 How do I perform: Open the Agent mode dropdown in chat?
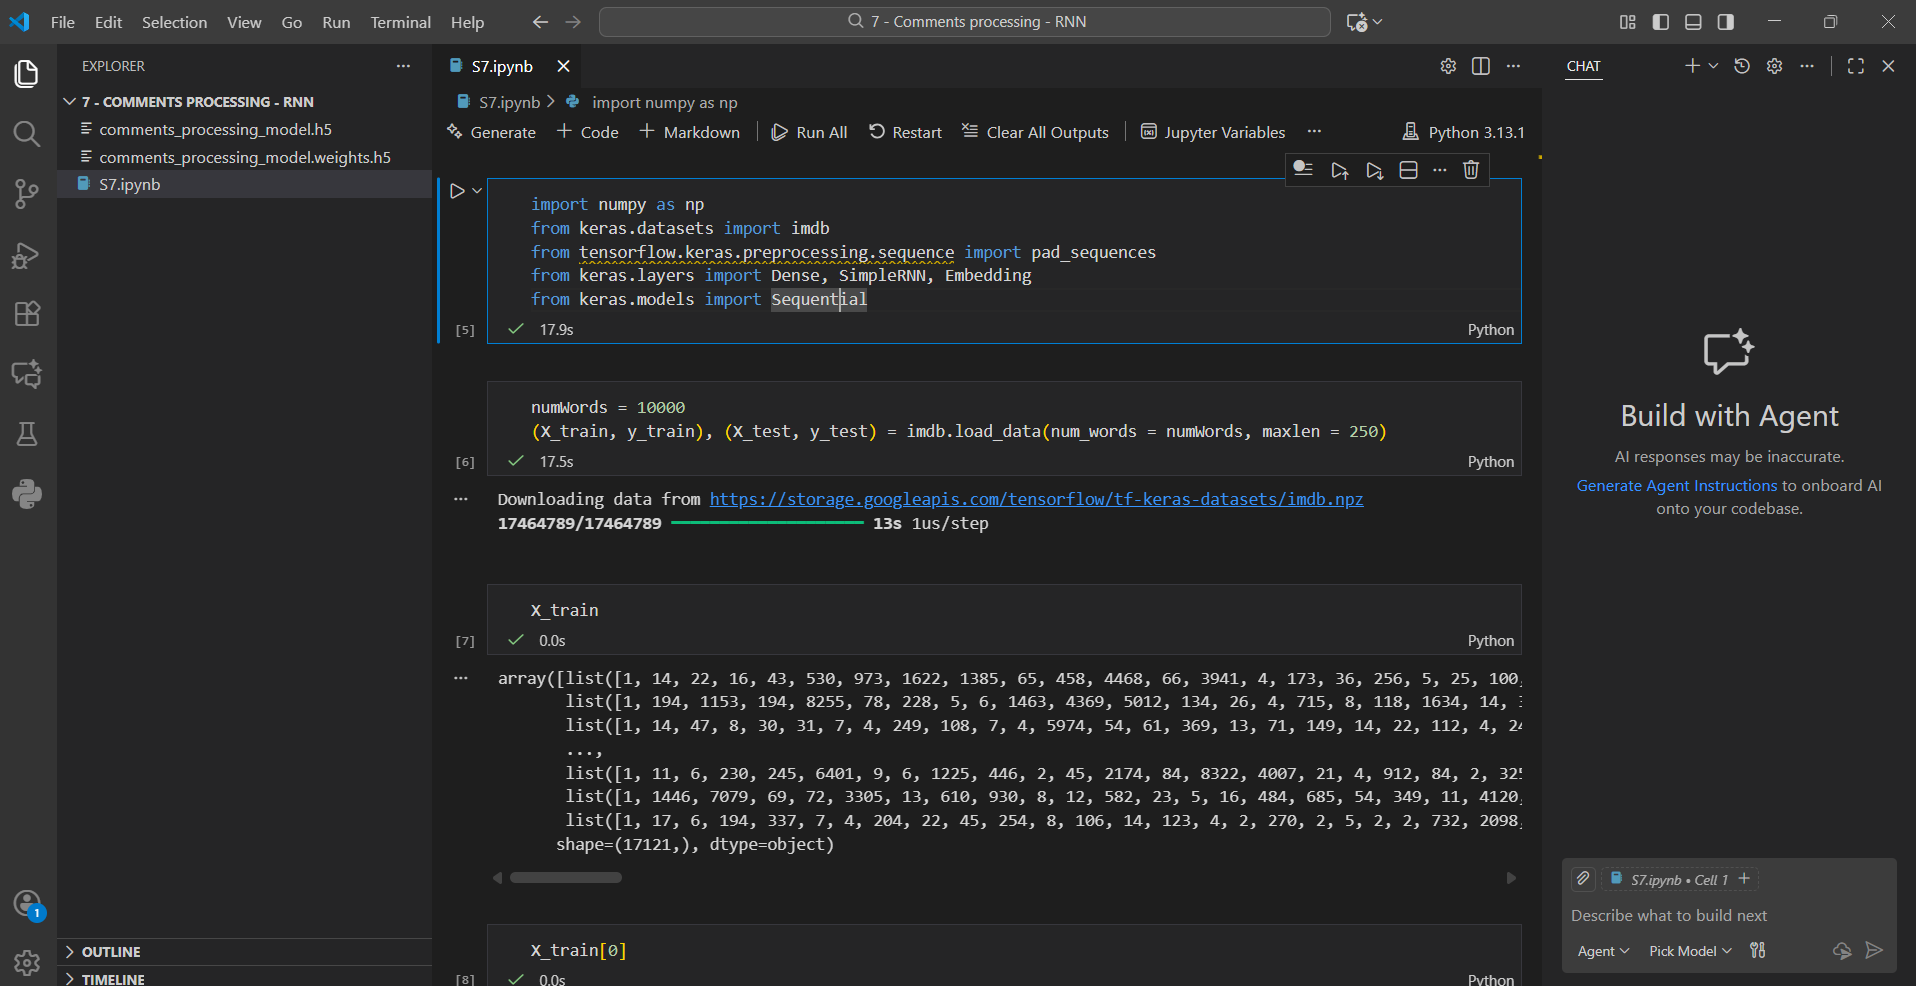[x=1602, y=951]
